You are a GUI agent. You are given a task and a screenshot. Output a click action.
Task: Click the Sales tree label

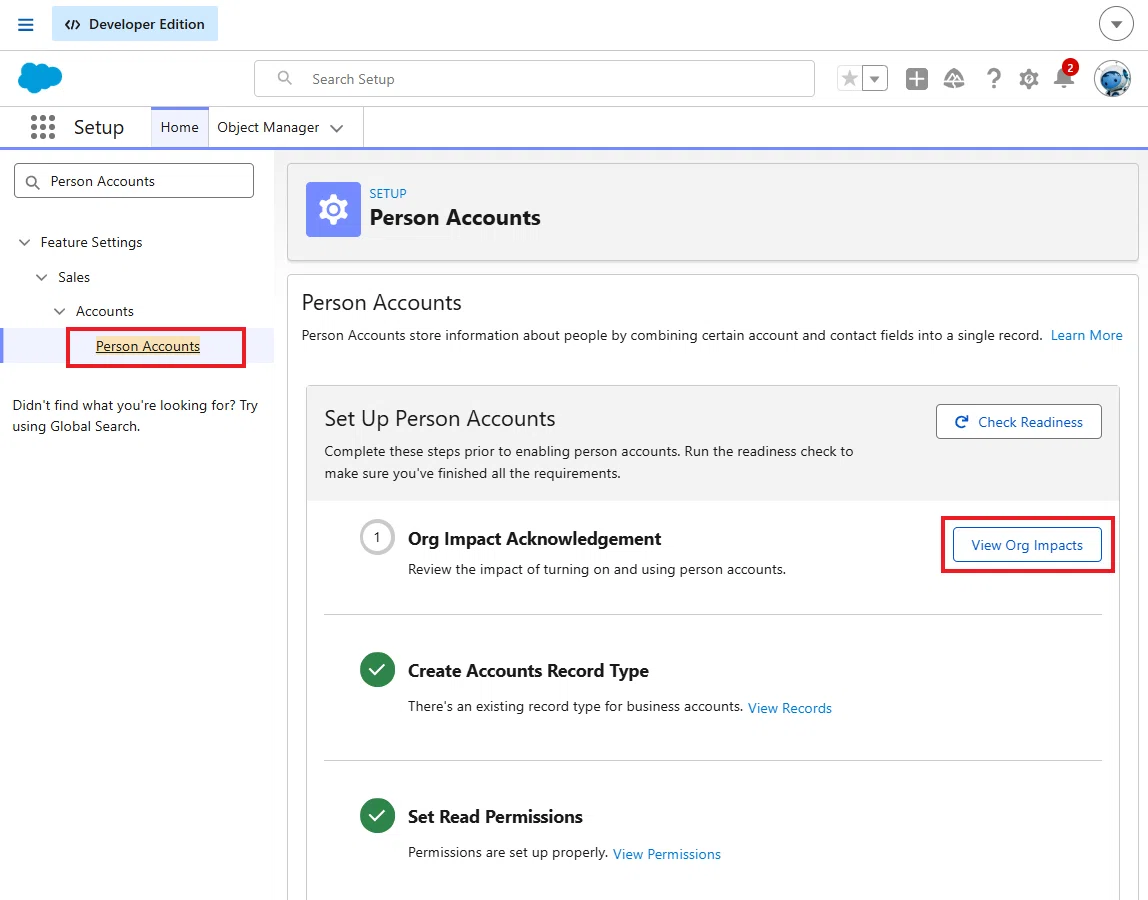[x=74, y=277]
